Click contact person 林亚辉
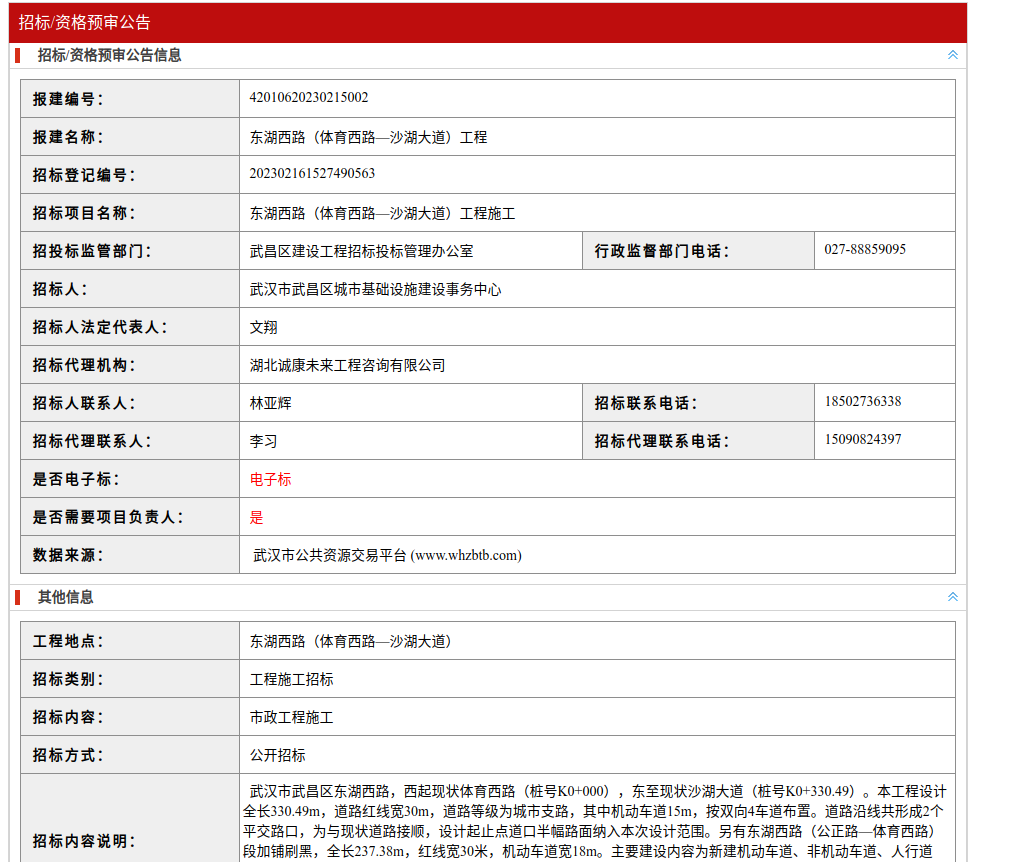Viewport: 1012px width, 862px height. pos(270,404)
